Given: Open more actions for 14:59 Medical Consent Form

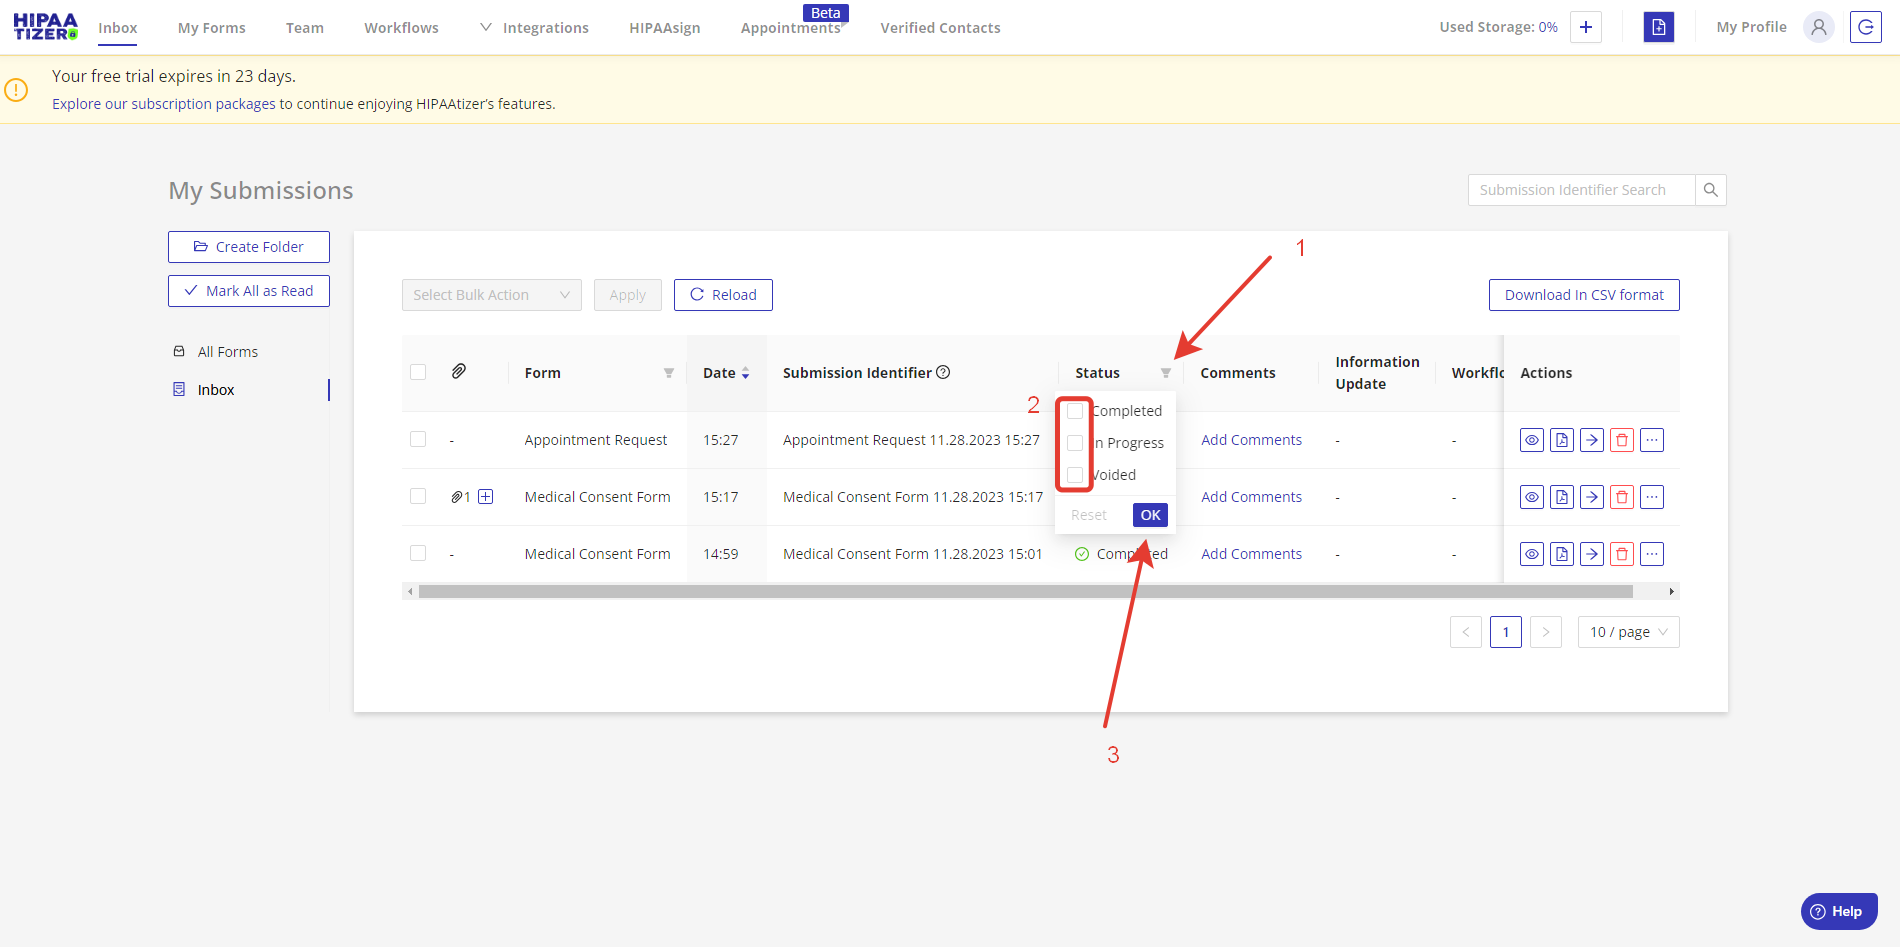Looking at the screenshot, I should [x=1652, y=554].
